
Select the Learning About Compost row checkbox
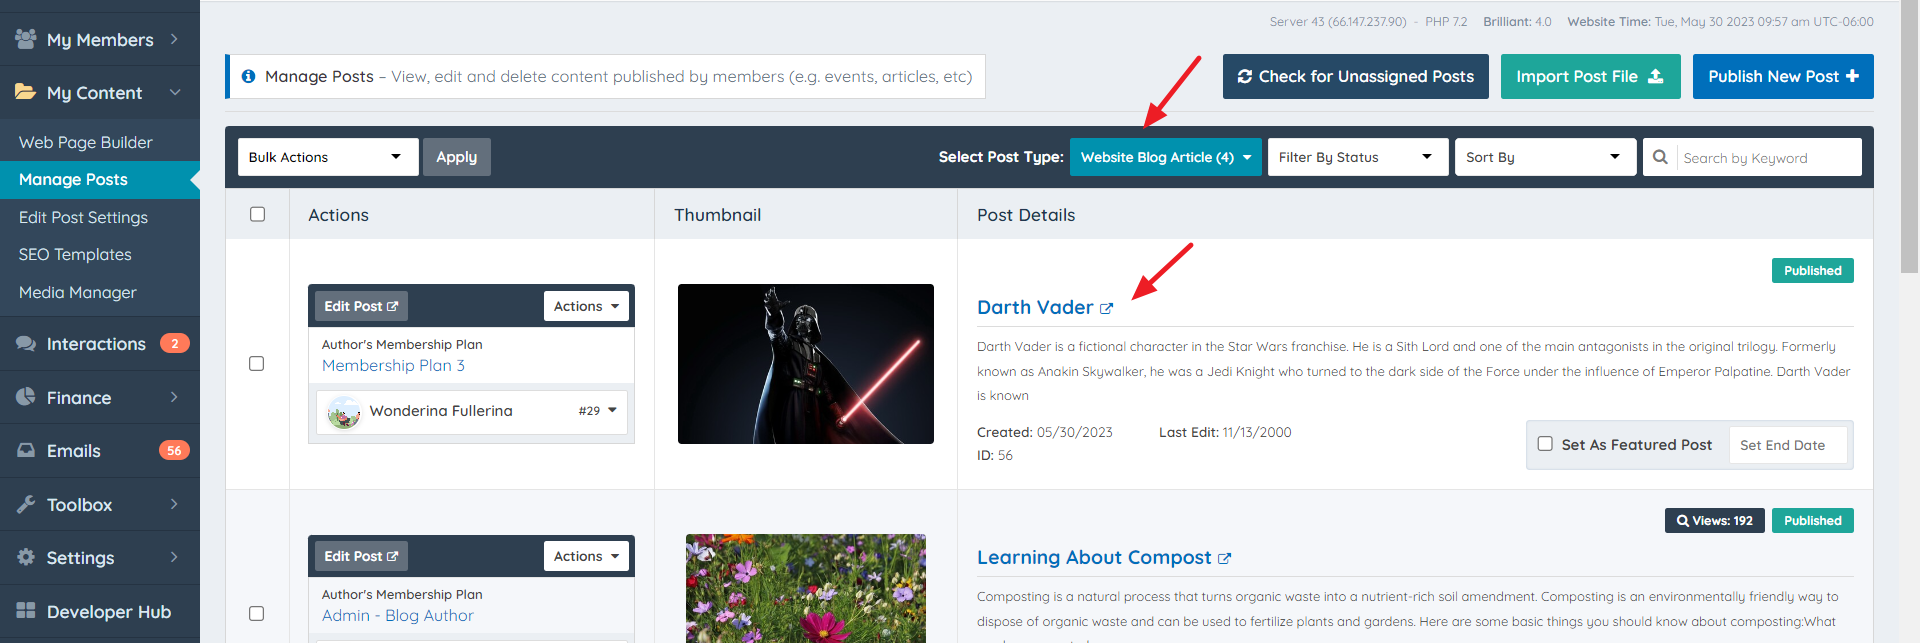256,613
